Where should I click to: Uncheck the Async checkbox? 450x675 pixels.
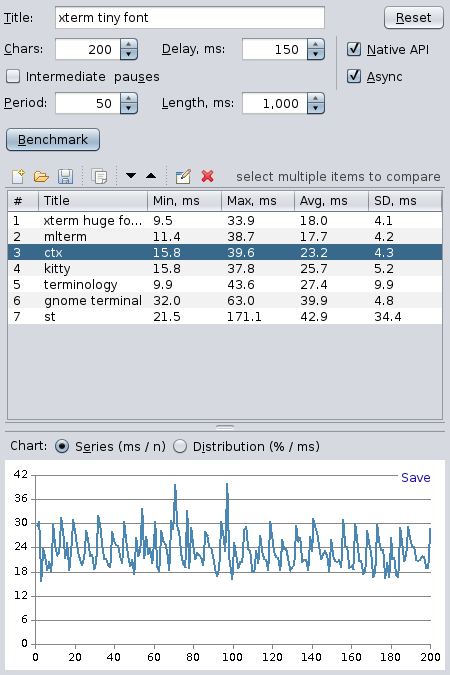tap(354, 76)
